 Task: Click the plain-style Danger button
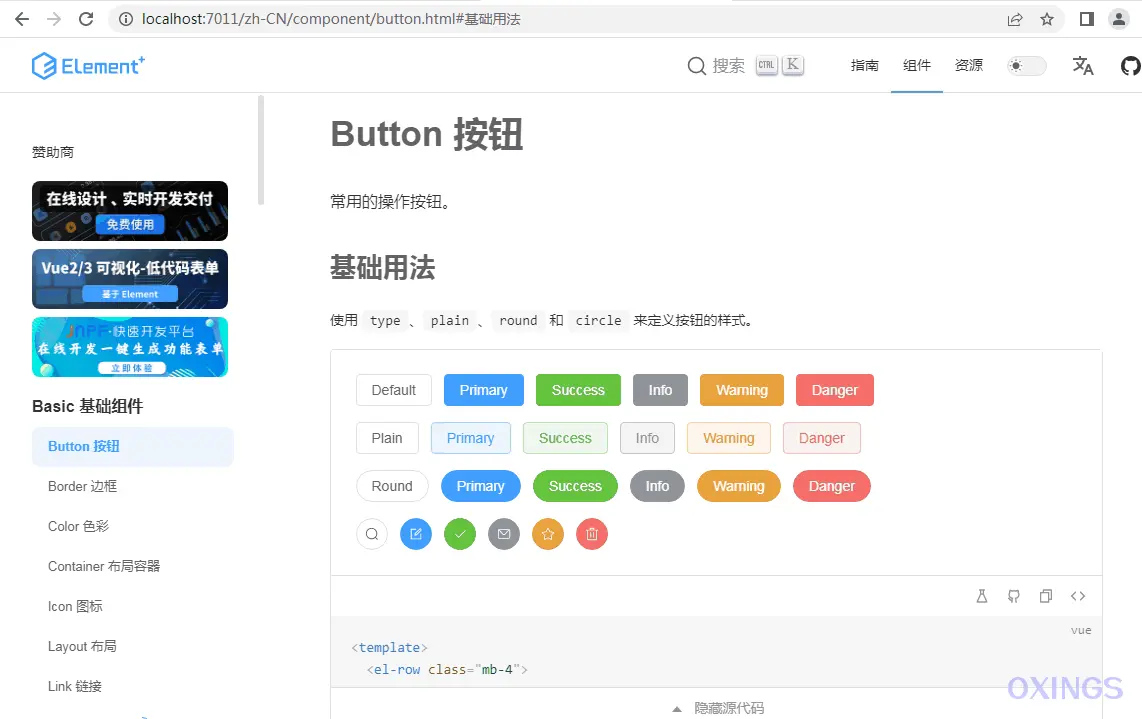[x=822, y=438]
